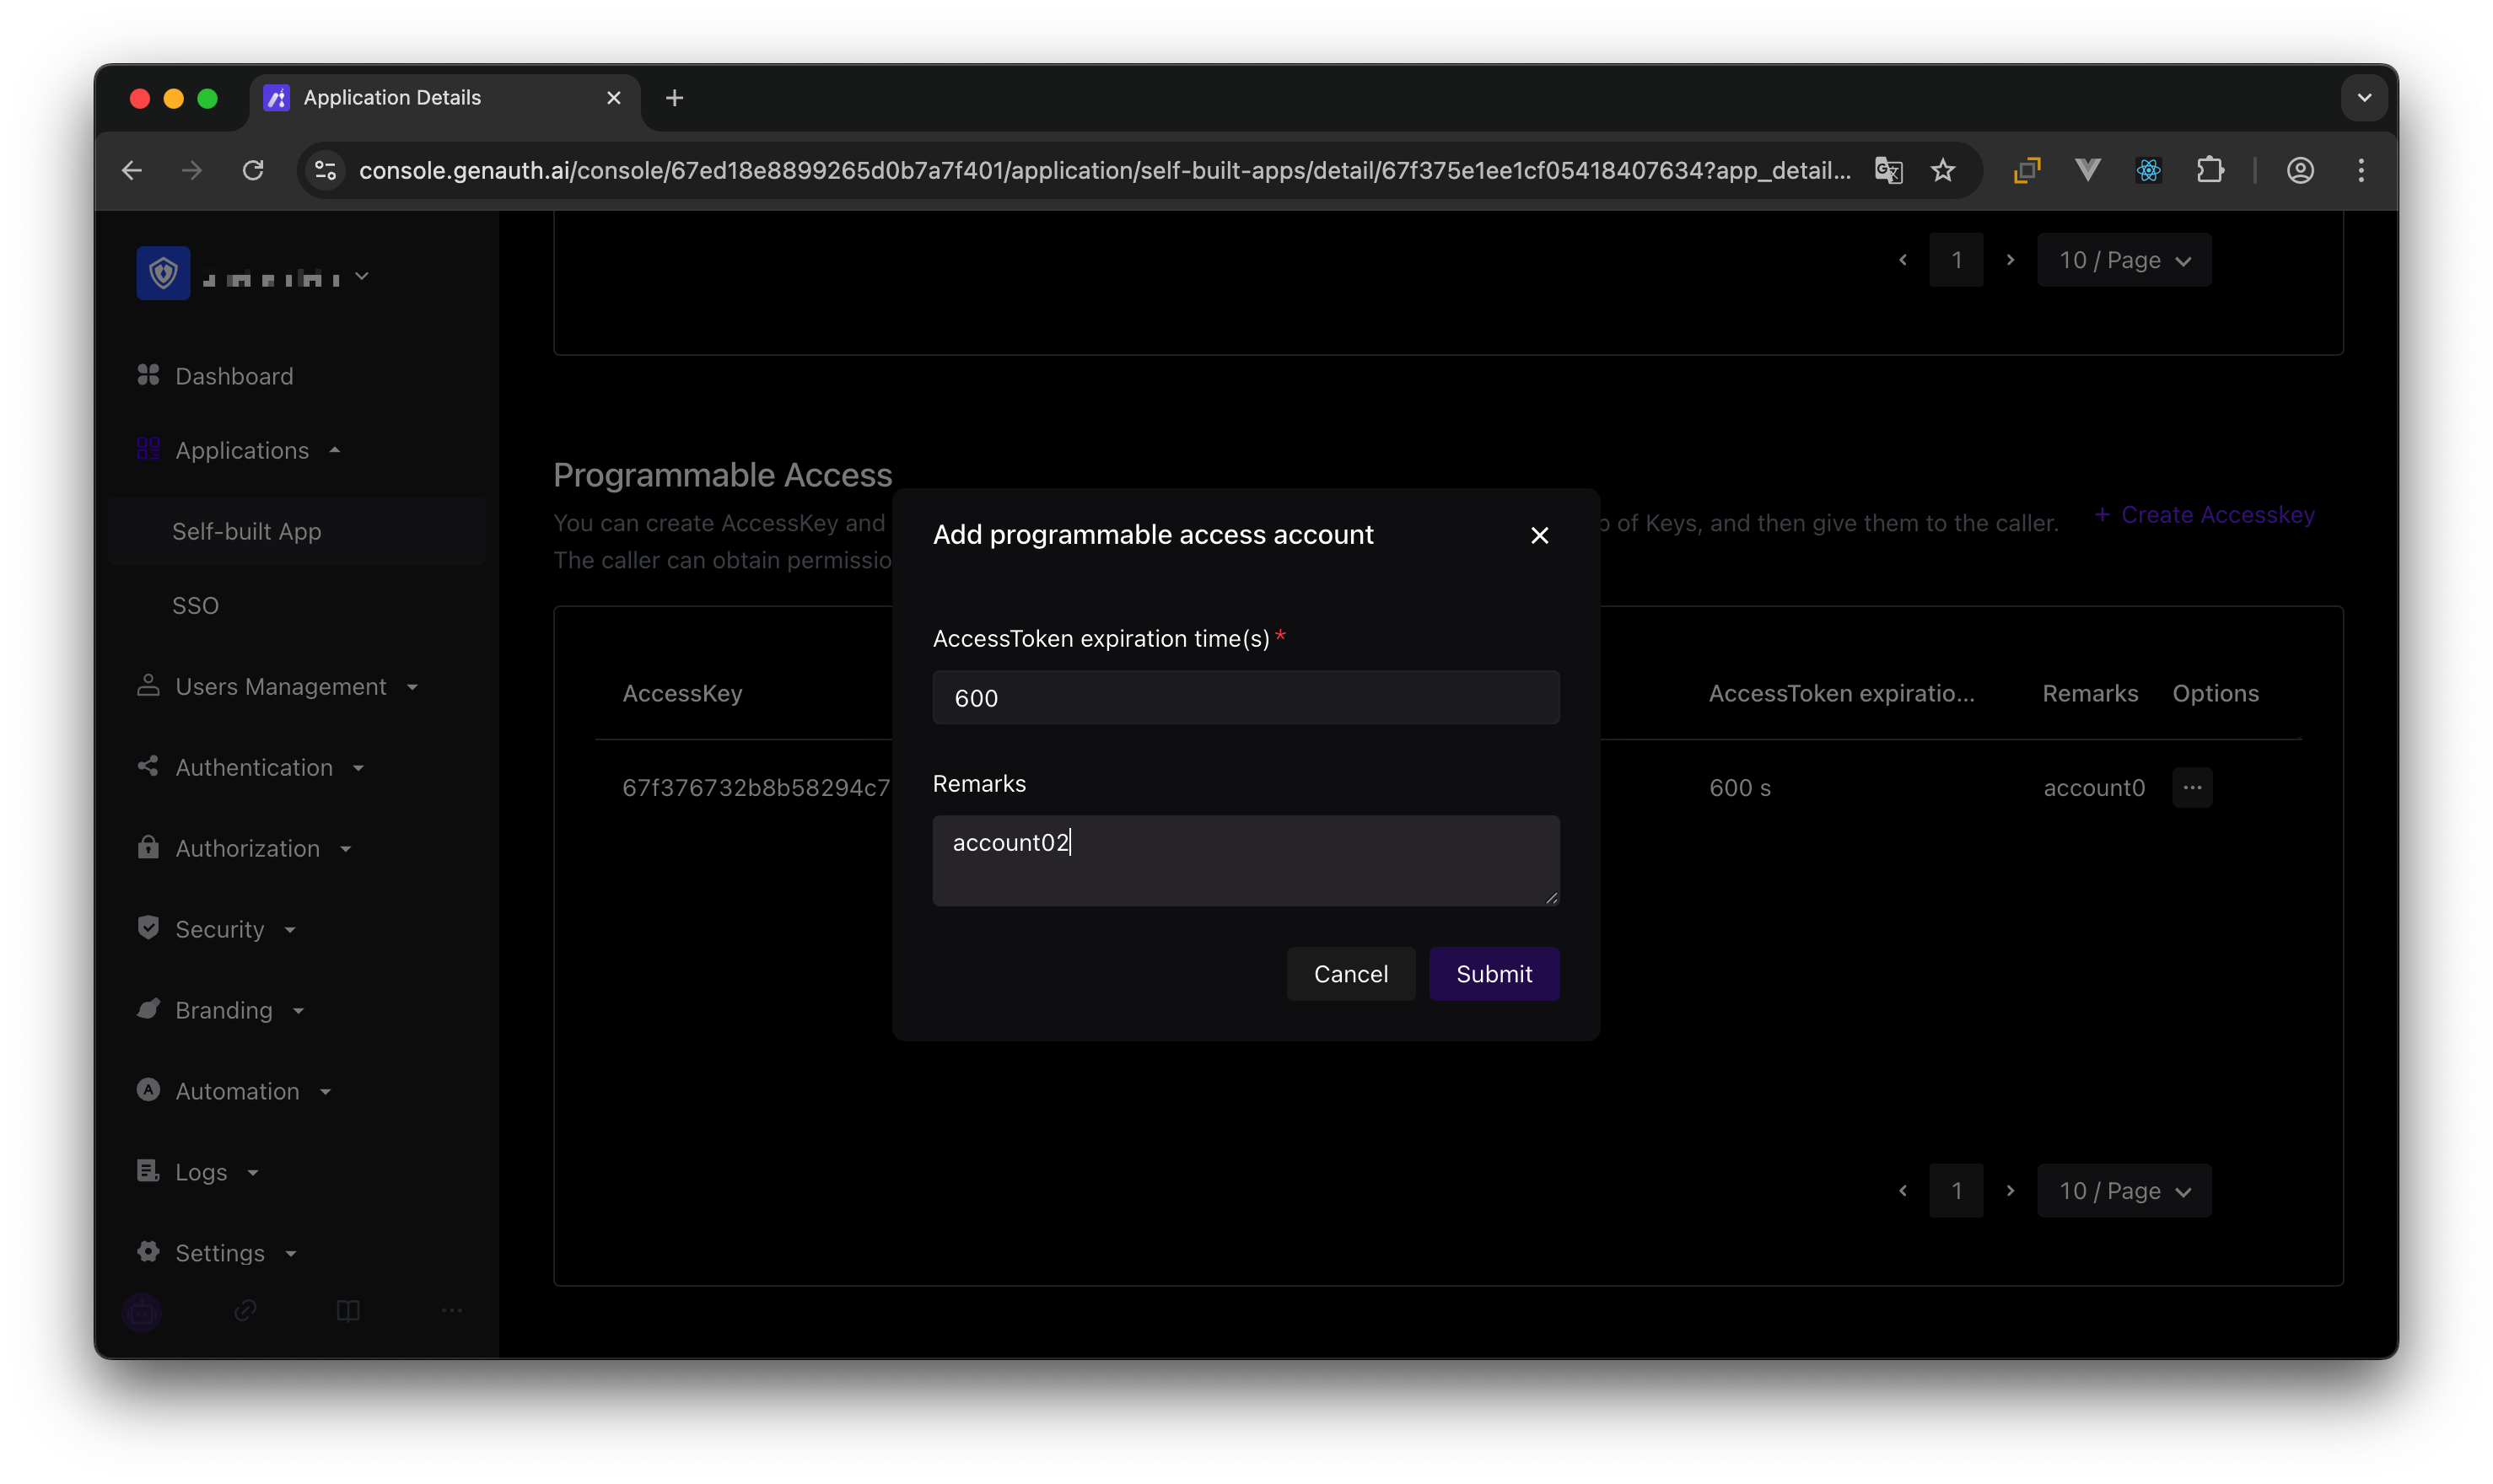Go to previous page in upper pagination
This screenshot has width=2493, height=1484.
coord(1902,260)
